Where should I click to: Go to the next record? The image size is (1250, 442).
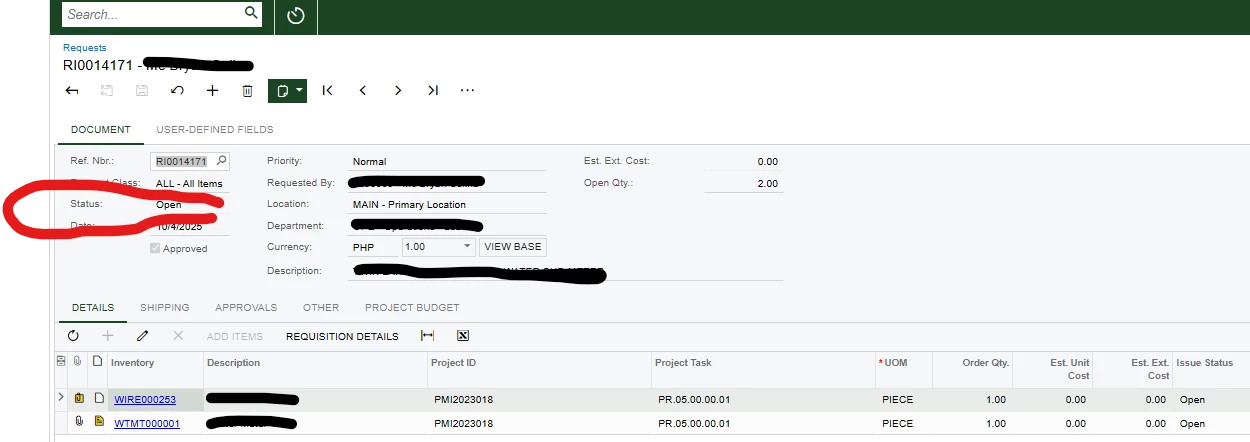coord(397,90)
